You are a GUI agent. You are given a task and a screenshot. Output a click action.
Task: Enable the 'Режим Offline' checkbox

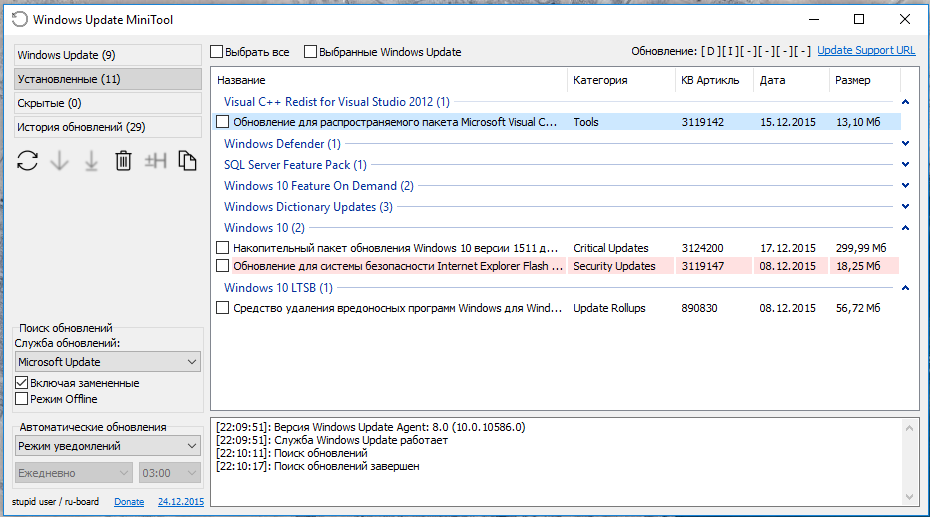[22, 399]
